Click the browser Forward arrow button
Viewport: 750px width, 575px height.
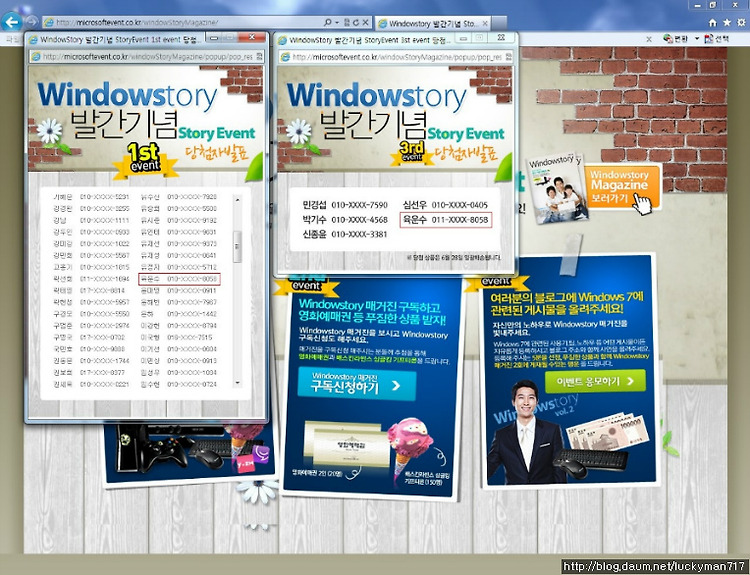tap(32, 22)
